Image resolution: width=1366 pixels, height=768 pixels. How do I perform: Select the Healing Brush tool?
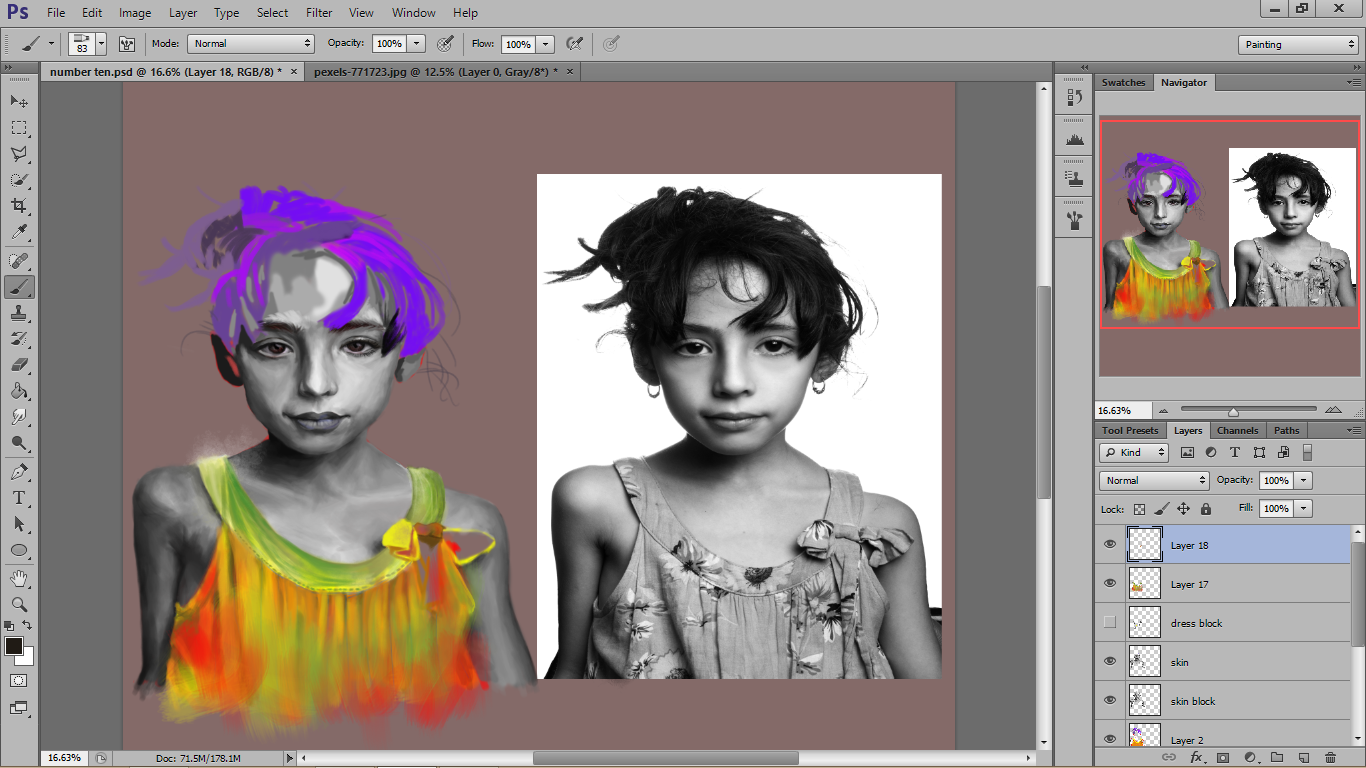click(x=19, y=261)
